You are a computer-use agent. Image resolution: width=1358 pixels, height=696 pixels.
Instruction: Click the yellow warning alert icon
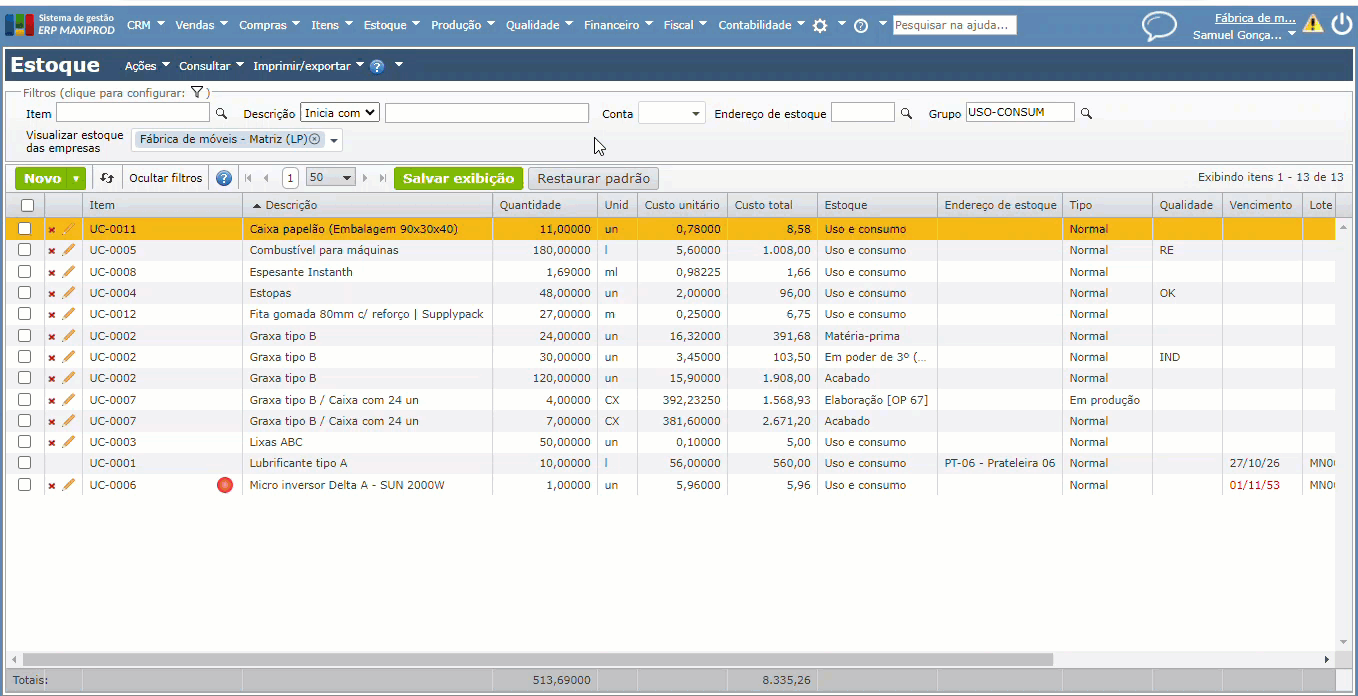pos(1312,25)
